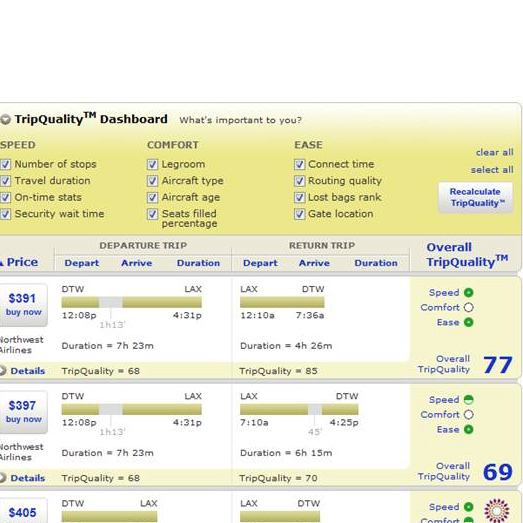Toggle the Gate location checkbox
523x523 pixels.
(300, 214)
